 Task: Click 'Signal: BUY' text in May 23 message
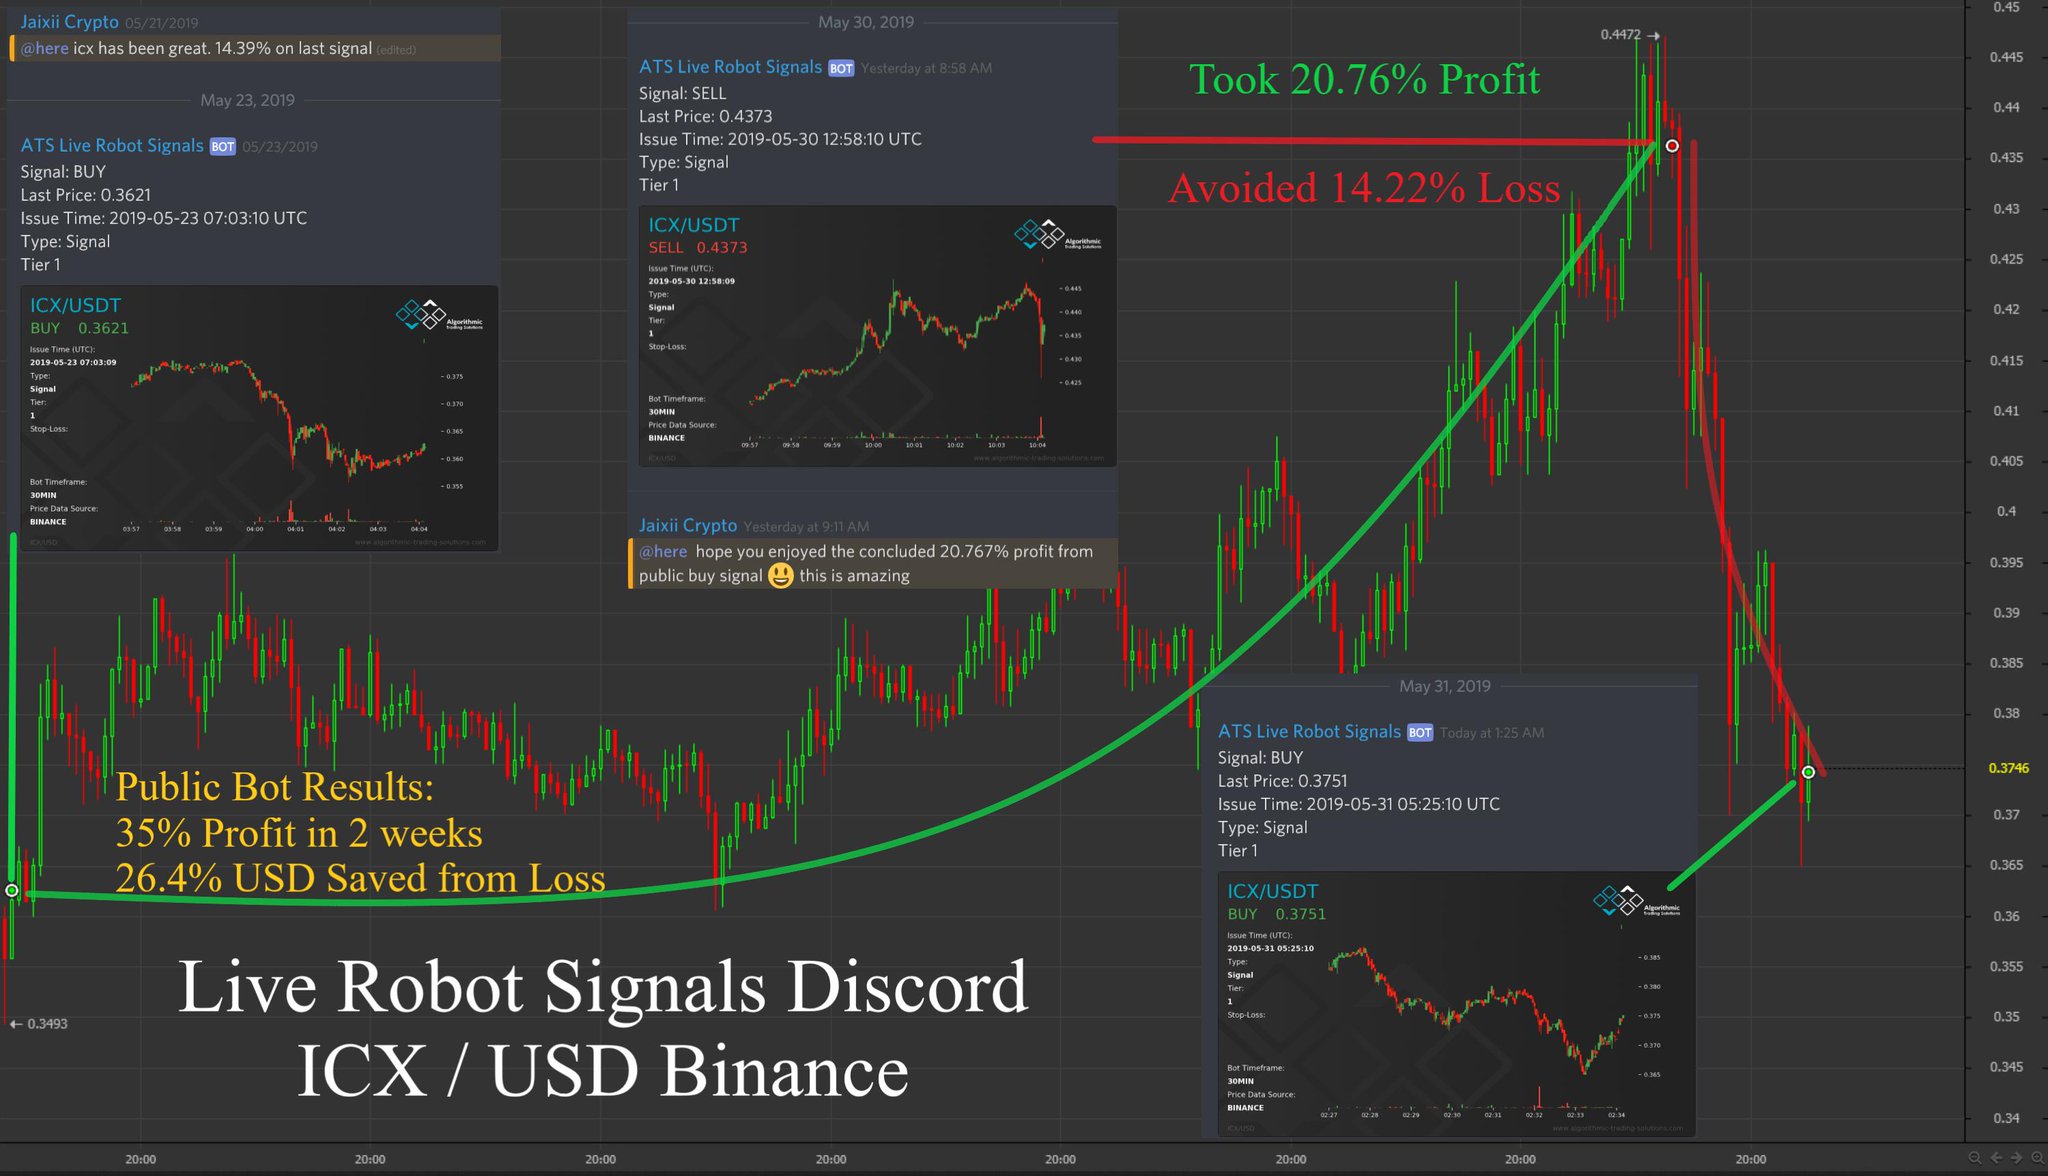pos(63,172)
